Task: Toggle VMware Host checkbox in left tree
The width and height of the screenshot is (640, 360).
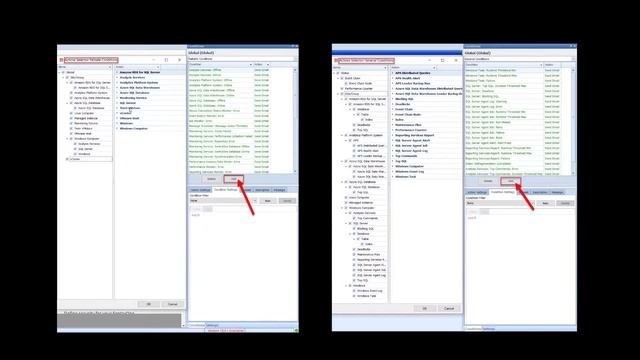Action: [71, 133]
